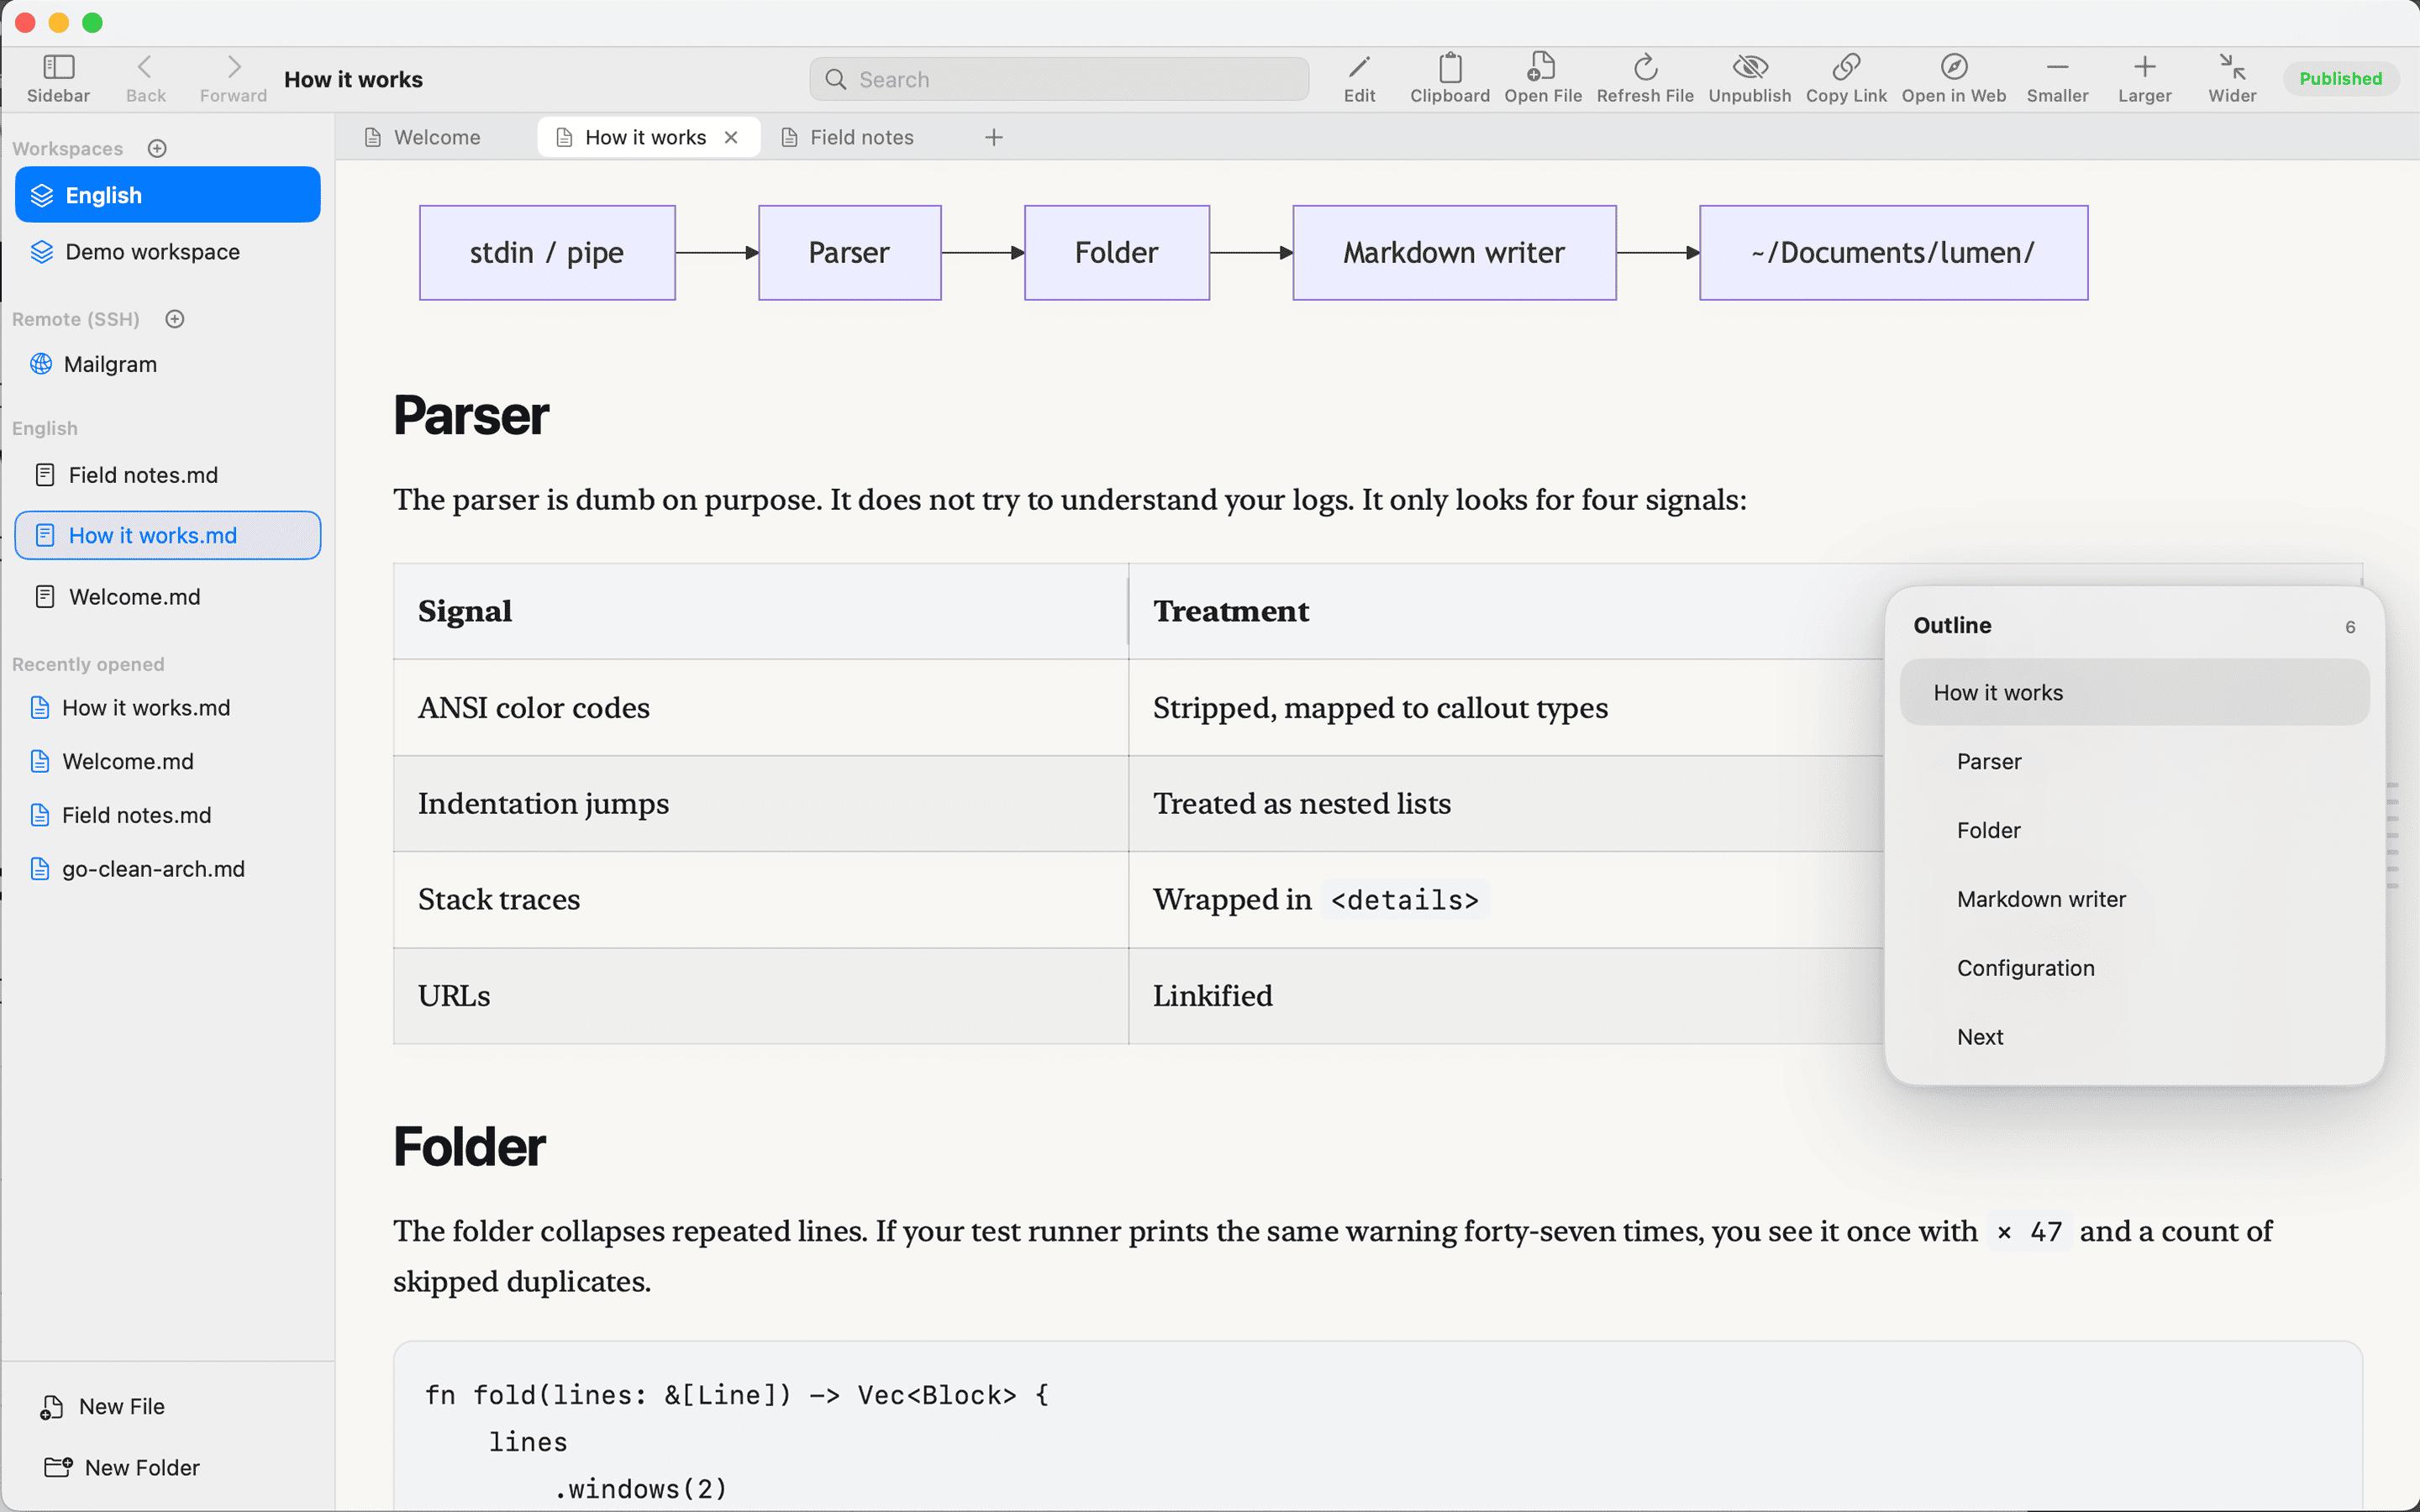This screenshot has width=2420, height=1512.
Task: Jump to How it works in Outline
Action: 2134,692
